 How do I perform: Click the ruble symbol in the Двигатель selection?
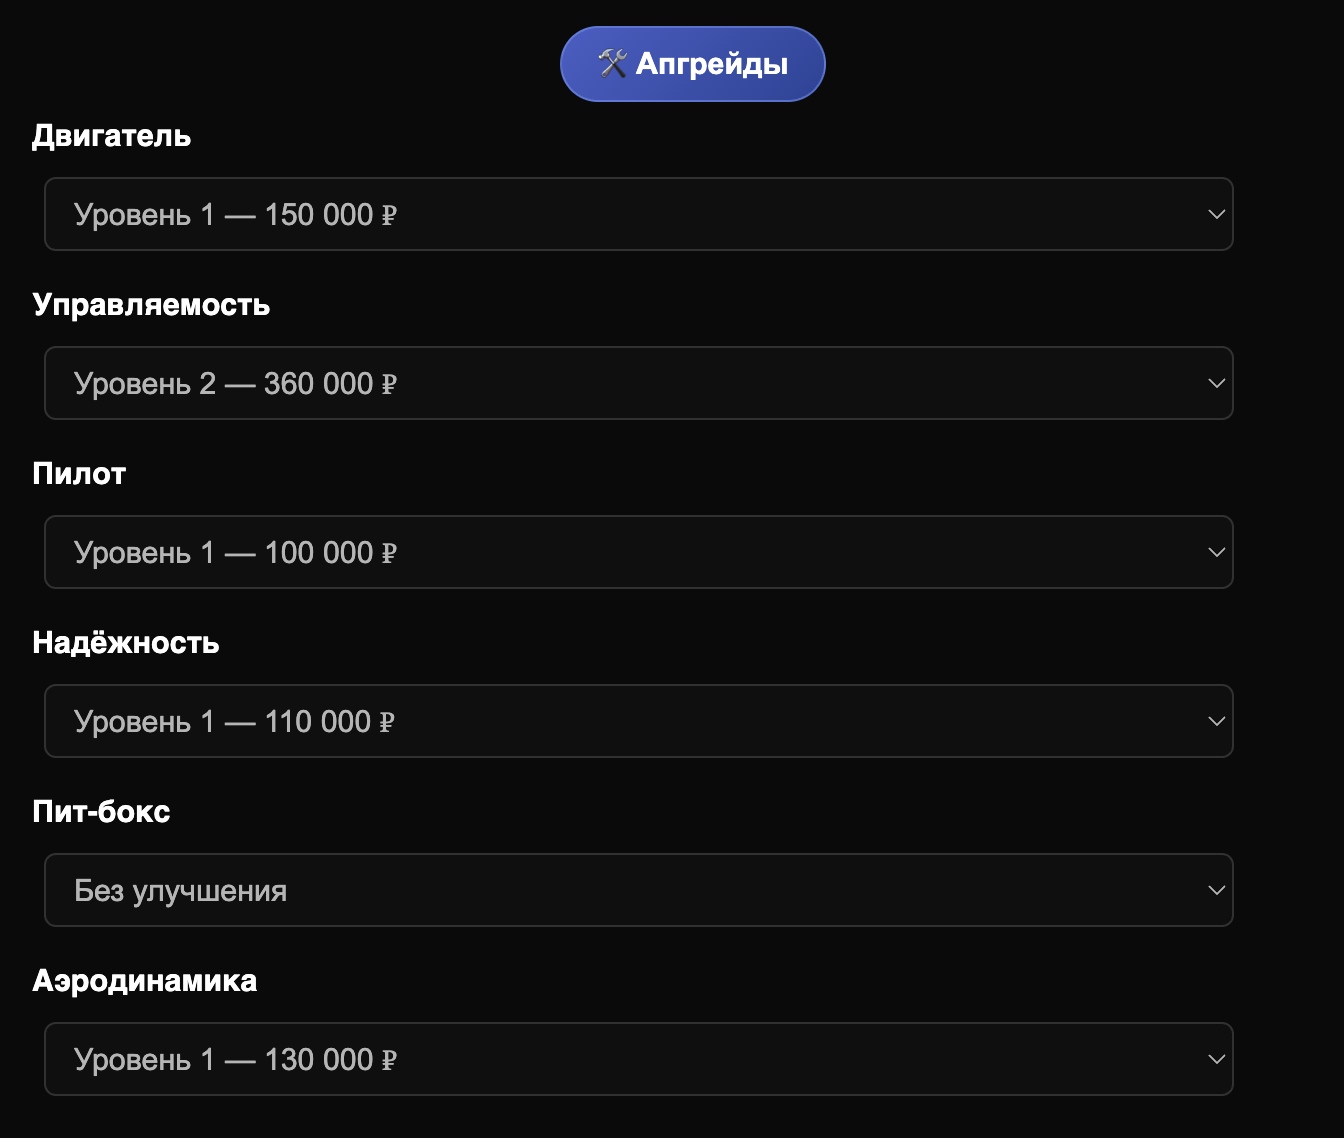(x=390, y=214)
